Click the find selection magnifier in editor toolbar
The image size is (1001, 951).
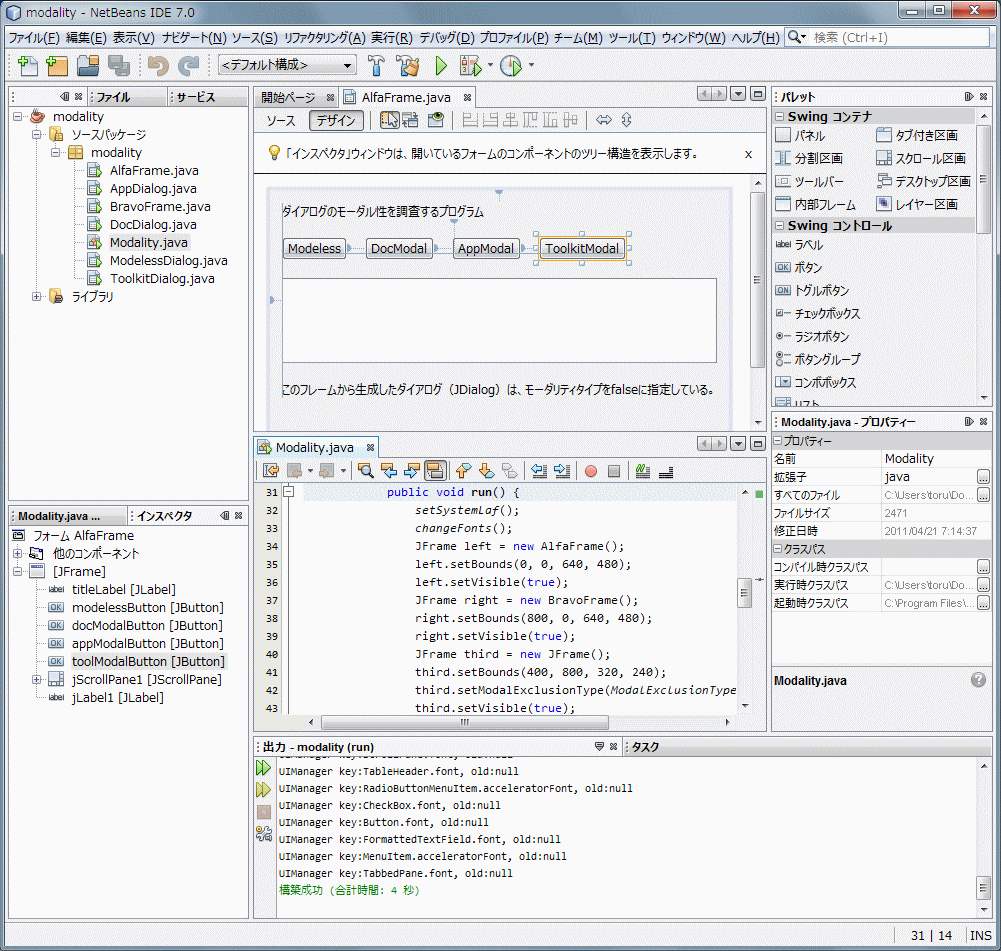pos(366,471)
